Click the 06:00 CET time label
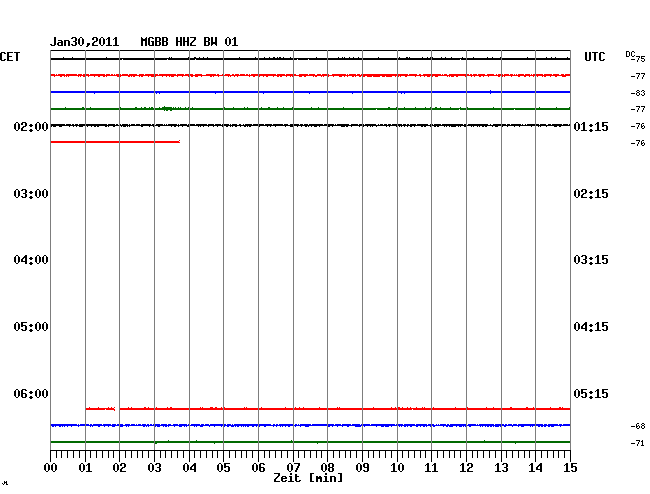 coord(31,393)
